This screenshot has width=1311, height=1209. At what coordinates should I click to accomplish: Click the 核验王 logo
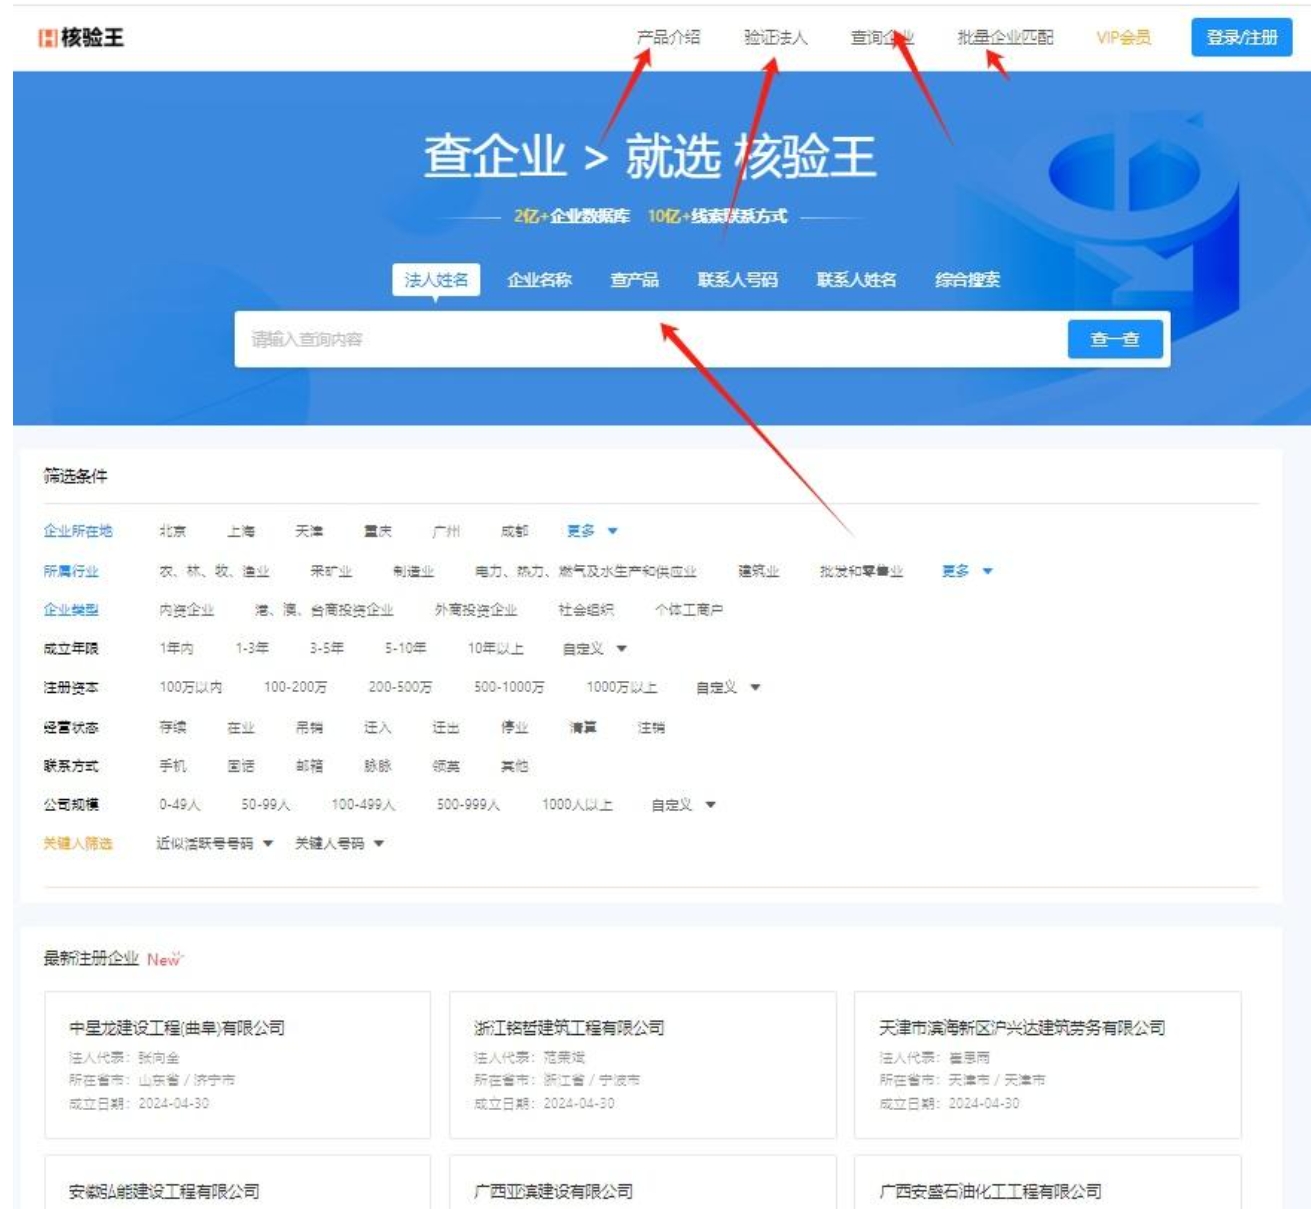pos(81,38)
